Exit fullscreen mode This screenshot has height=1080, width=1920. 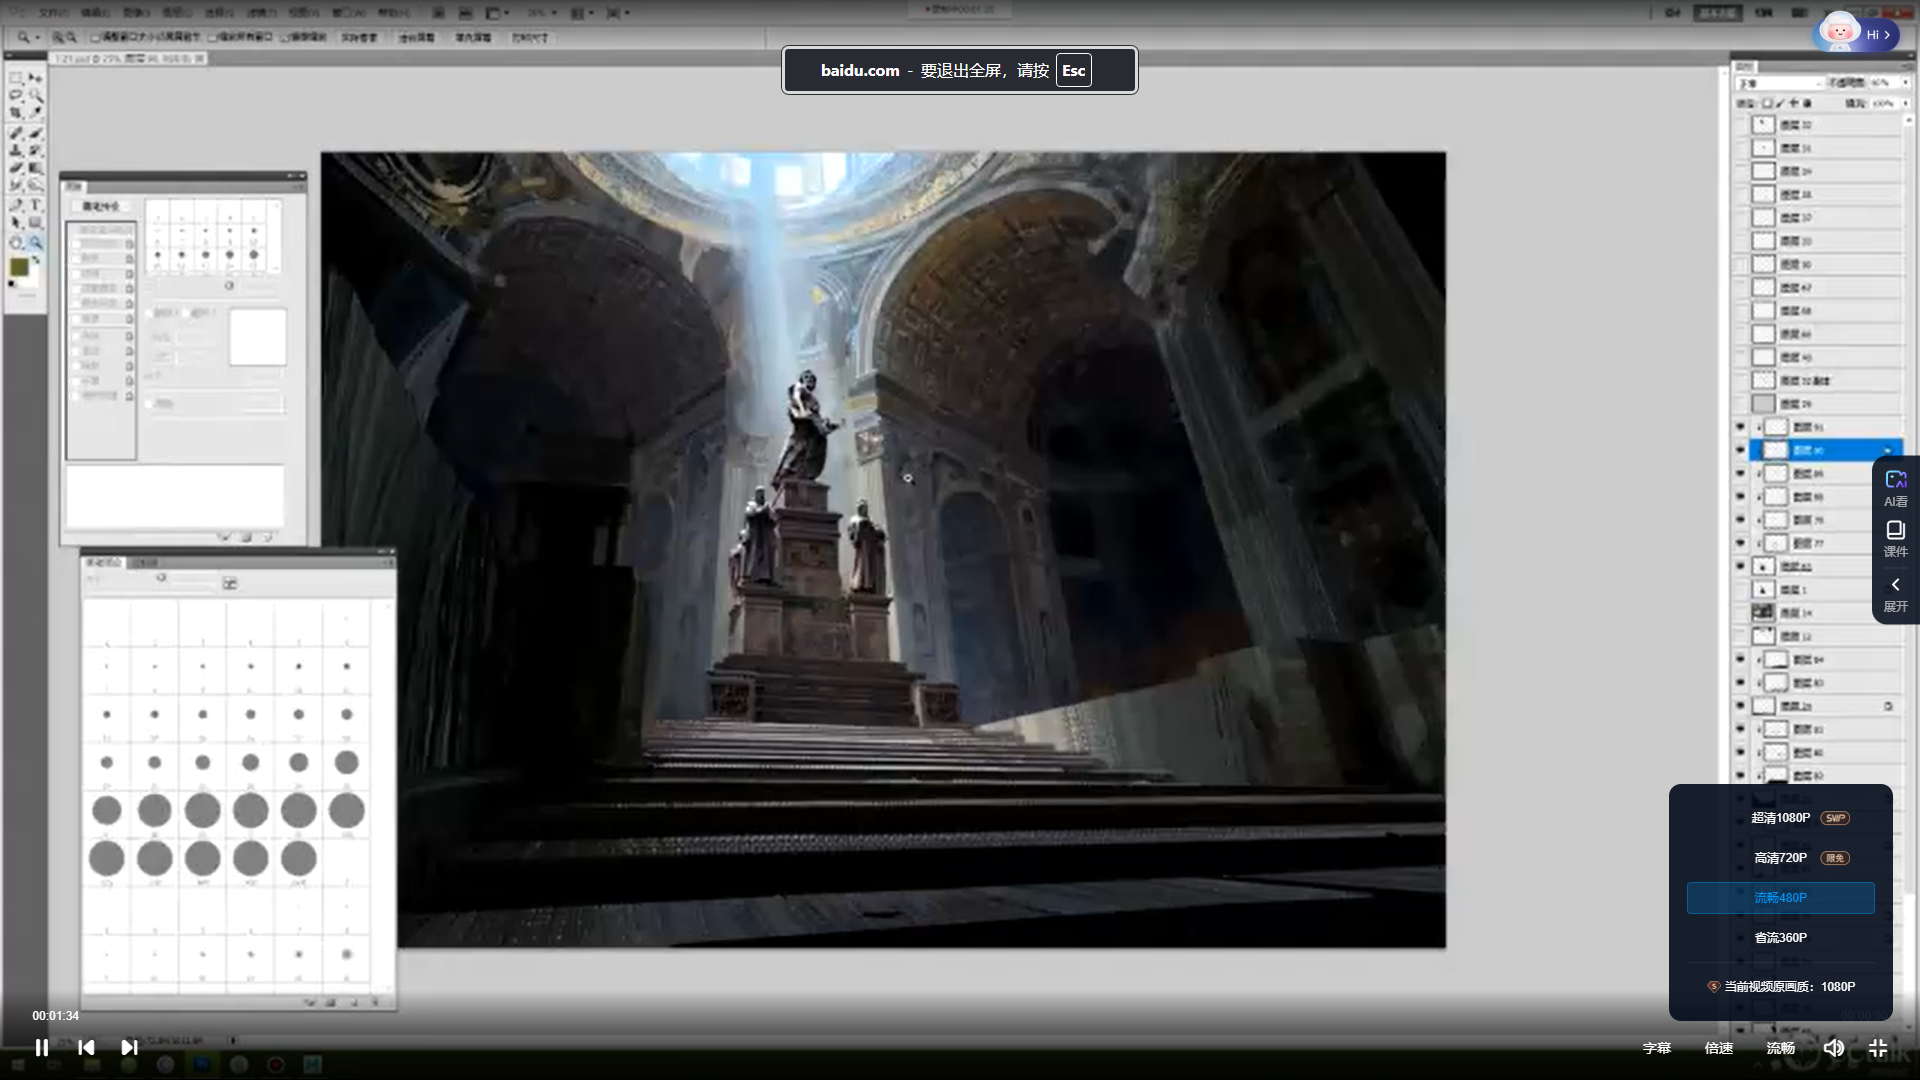(x=1878, y=1047)
